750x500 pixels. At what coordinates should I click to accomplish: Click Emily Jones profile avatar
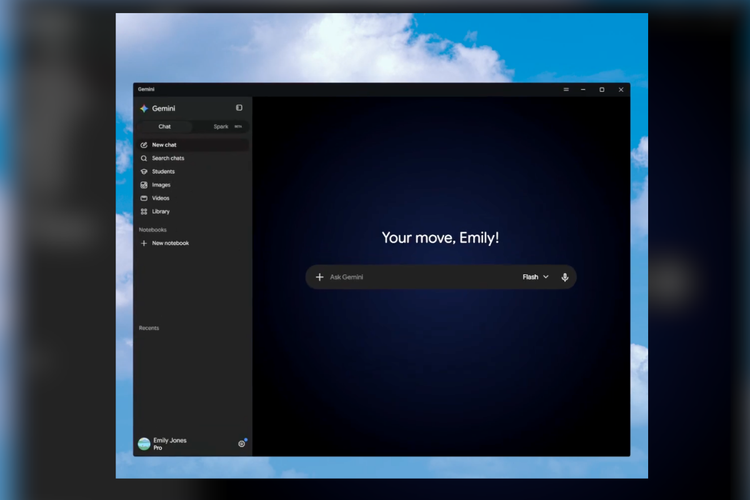point(144,444)
